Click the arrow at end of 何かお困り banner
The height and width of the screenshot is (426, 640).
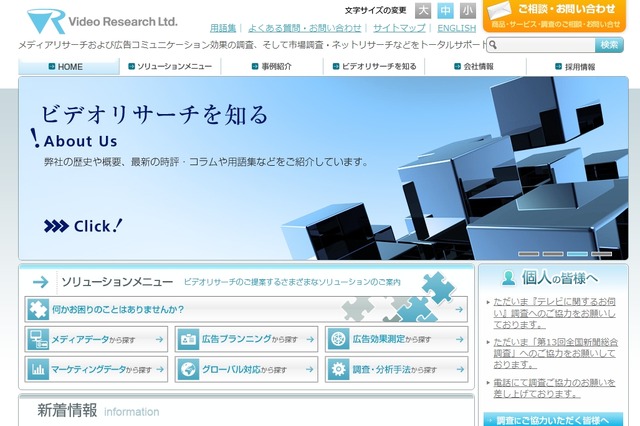coord(459,310)
